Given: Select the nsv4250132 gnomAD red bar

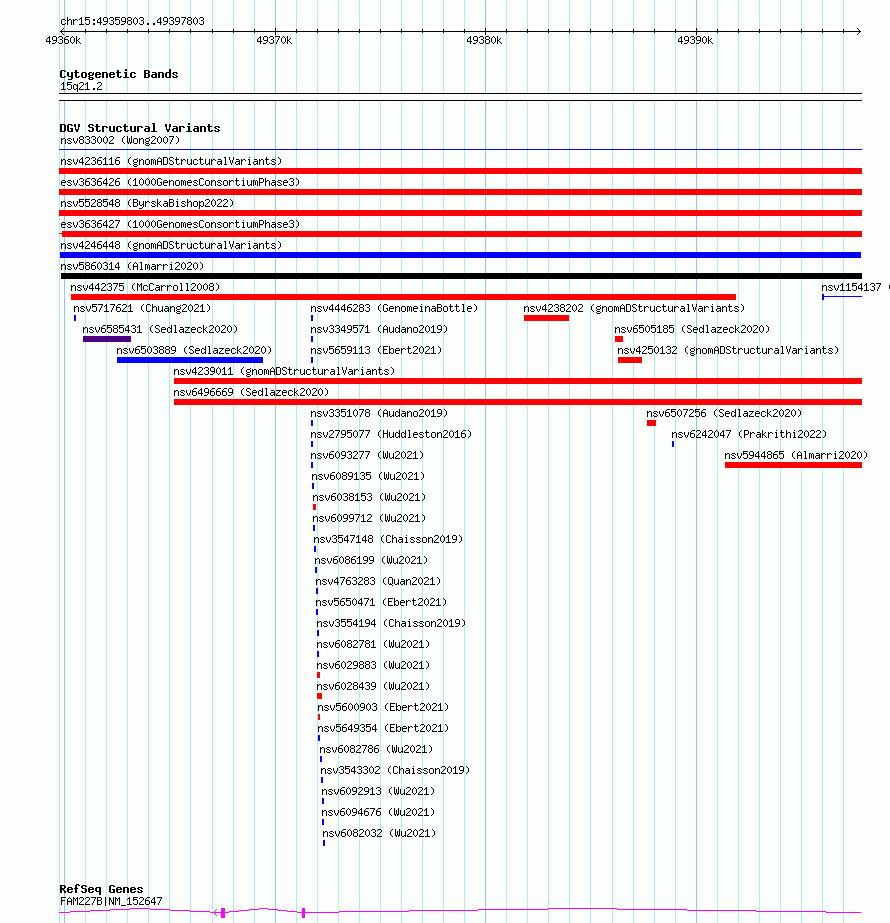Looking at the screenshot, I should (x=630, y=360).
